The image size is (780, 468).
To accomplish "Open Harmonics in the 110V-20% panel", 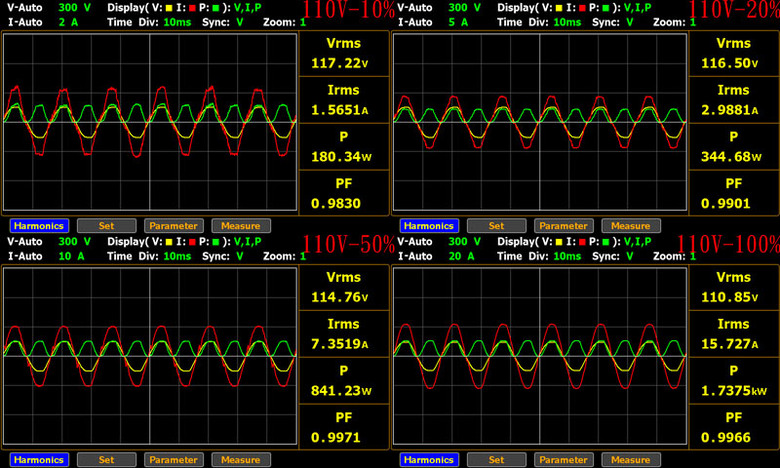I will (429, 226).
